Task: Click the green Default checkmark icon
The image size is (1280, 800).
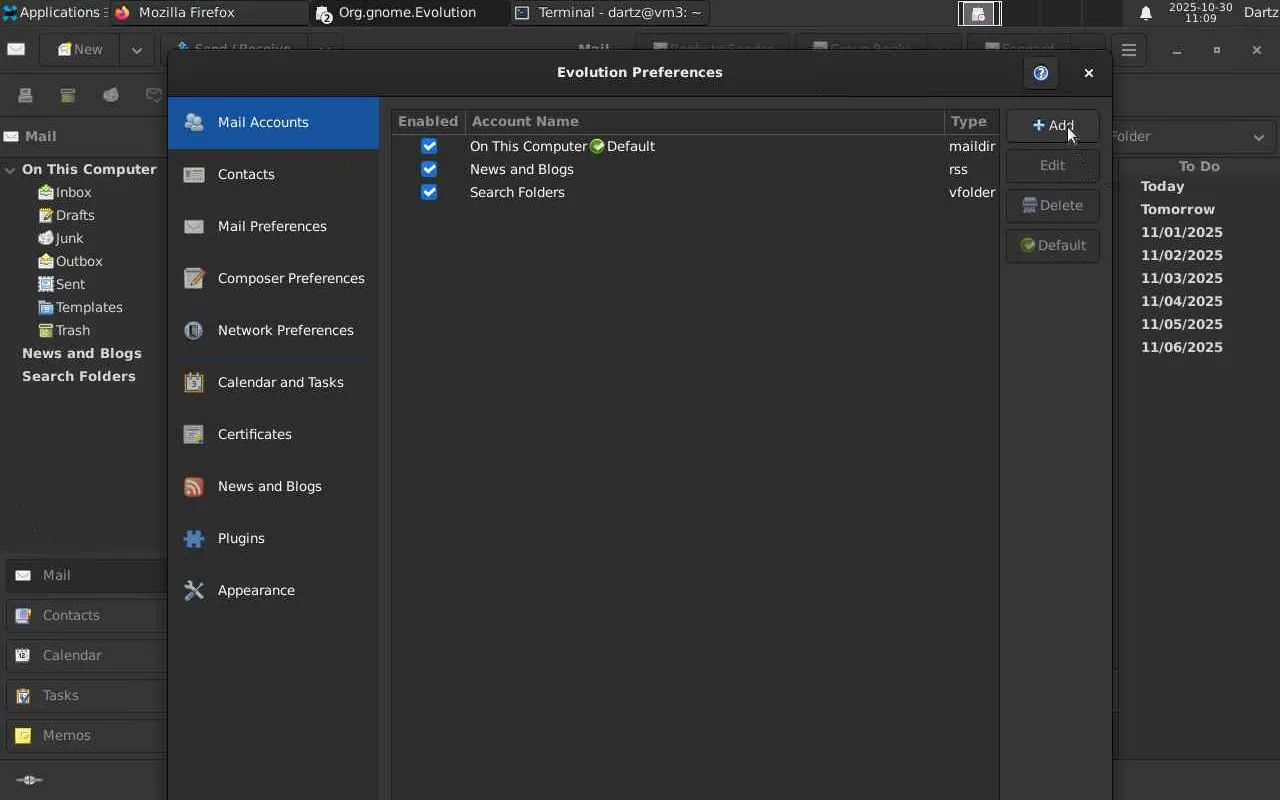Action: [597, 146]
